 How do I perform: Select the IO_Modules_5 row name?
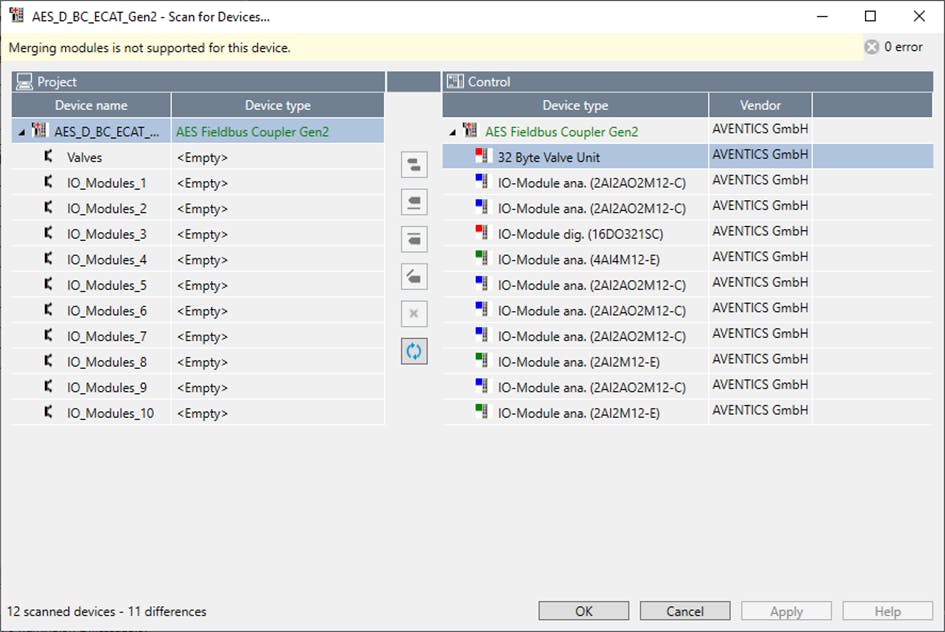click(107, 286)
